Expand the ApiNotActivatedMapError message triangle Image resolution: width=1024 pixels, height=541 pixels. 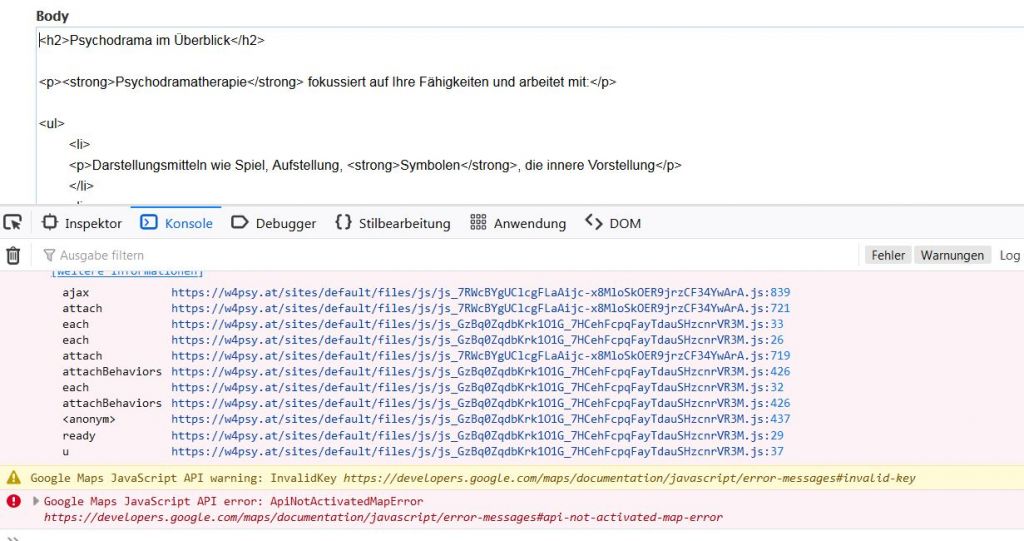pyautogui.click(x=37, y=501)
